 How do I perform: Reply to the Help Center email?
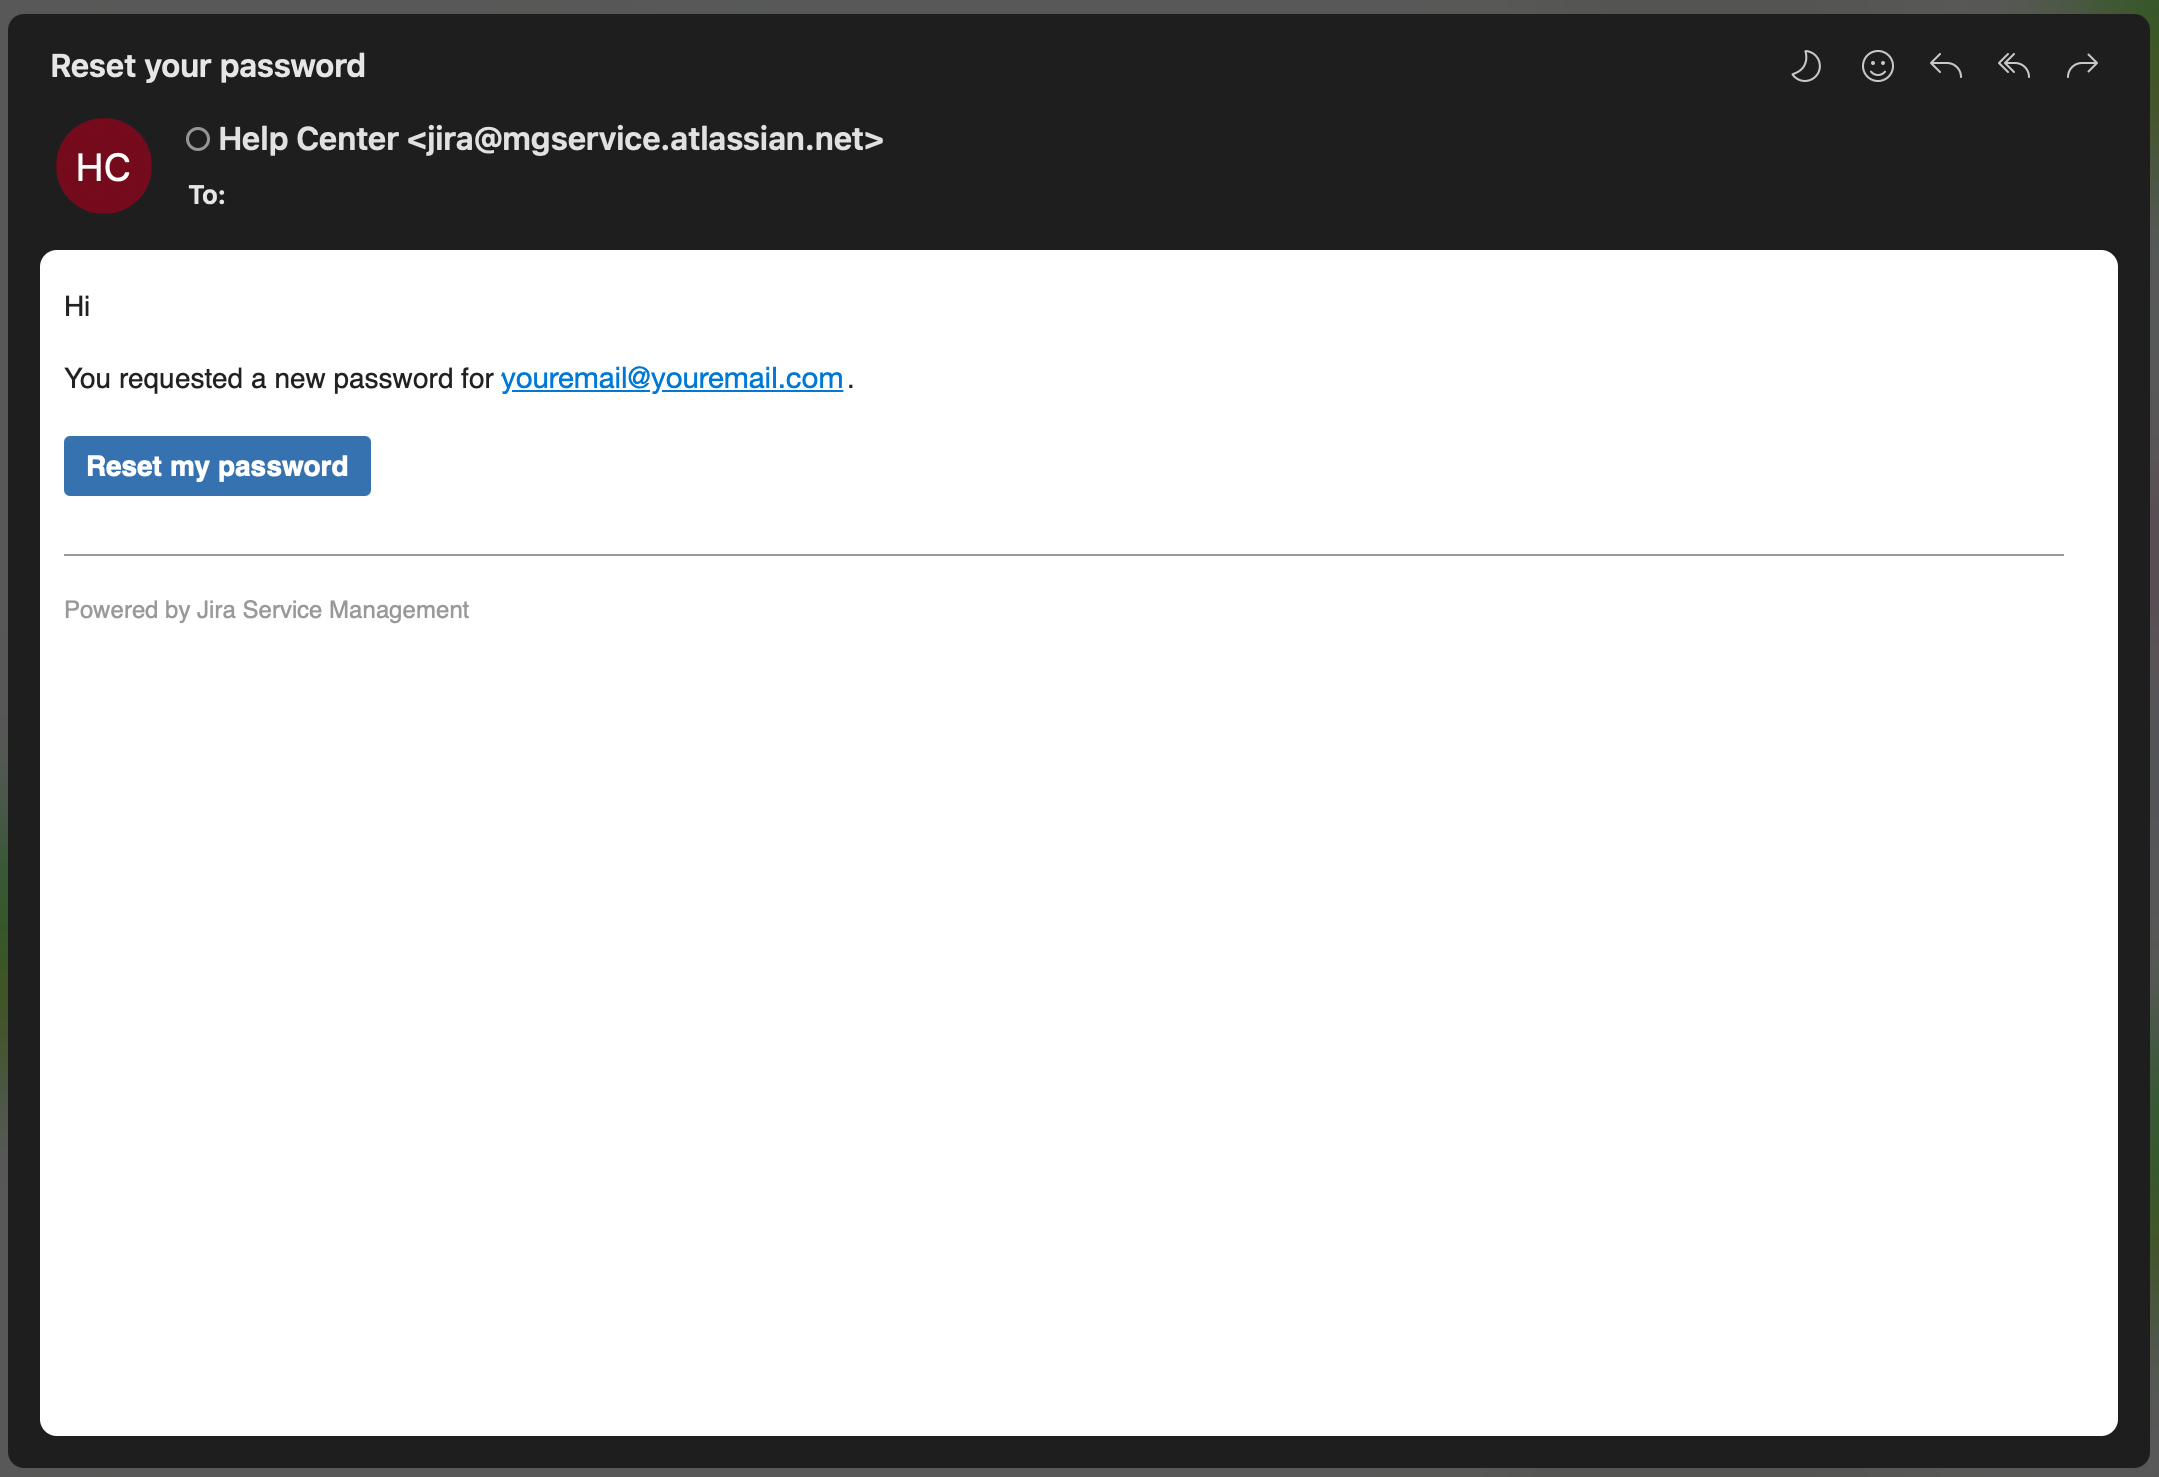pos(1945,66)
